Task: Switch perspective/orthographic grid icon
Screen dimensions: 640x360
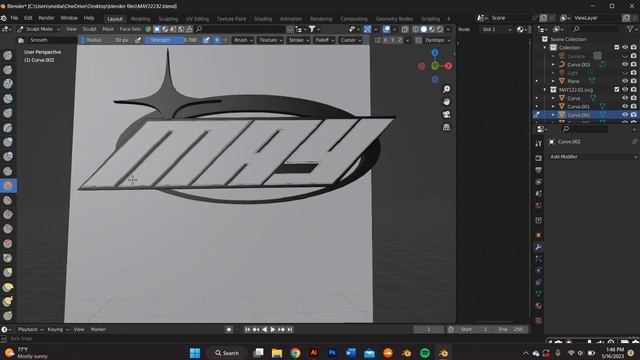Action: [x=447, y=127]
